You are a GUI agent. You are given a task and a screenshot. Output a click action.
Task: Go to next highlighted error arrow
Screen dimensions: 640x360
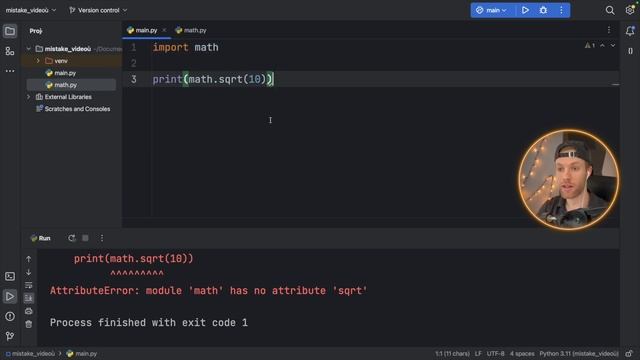(x=613, y=46)
